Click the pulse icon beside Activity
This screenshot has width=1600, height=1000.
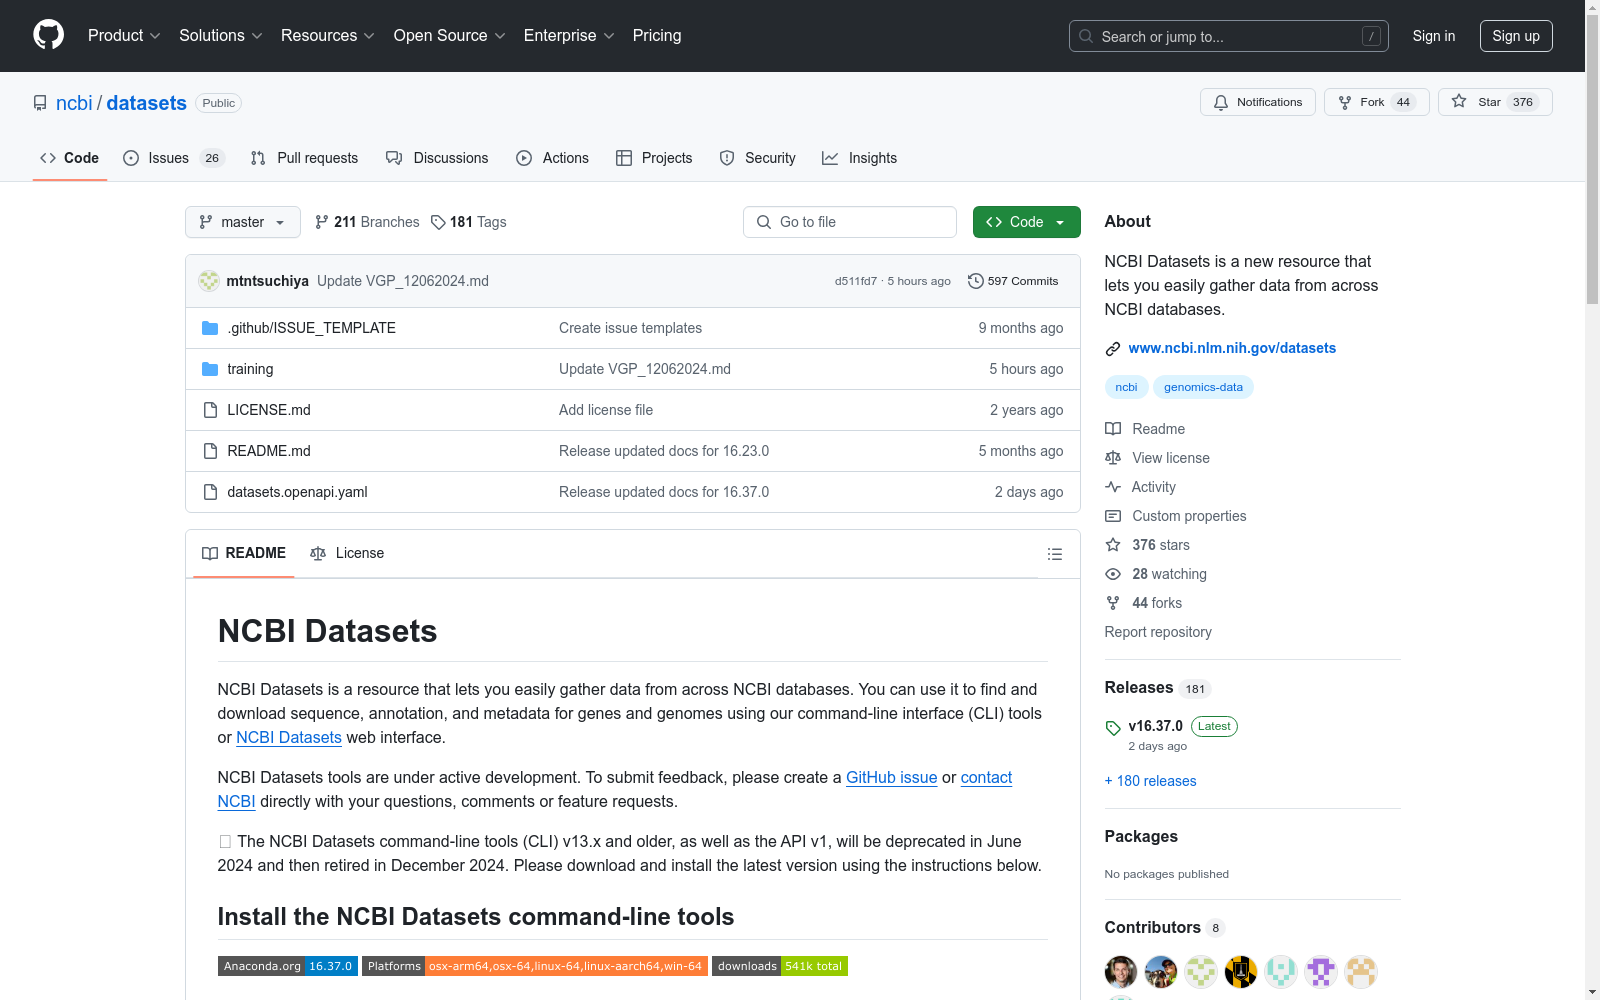point(1113,487)
